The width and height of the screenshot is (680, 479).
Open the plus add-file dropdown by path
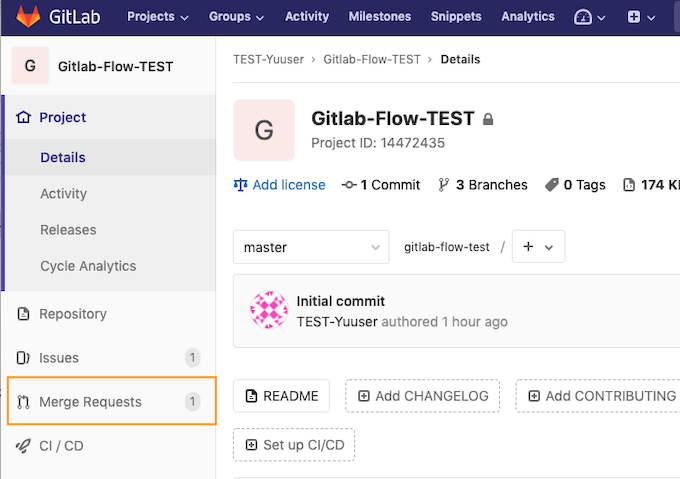coord(538,247)
